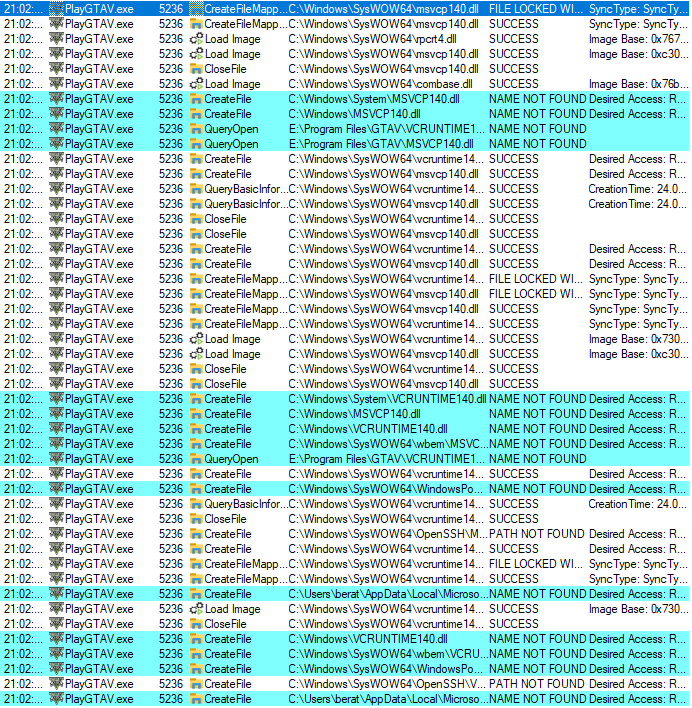692x708 pixels.
Task: Click NAME NOT FOUND in the System\VCRUNTIME140.dll row
Action: tap(537, 399)
